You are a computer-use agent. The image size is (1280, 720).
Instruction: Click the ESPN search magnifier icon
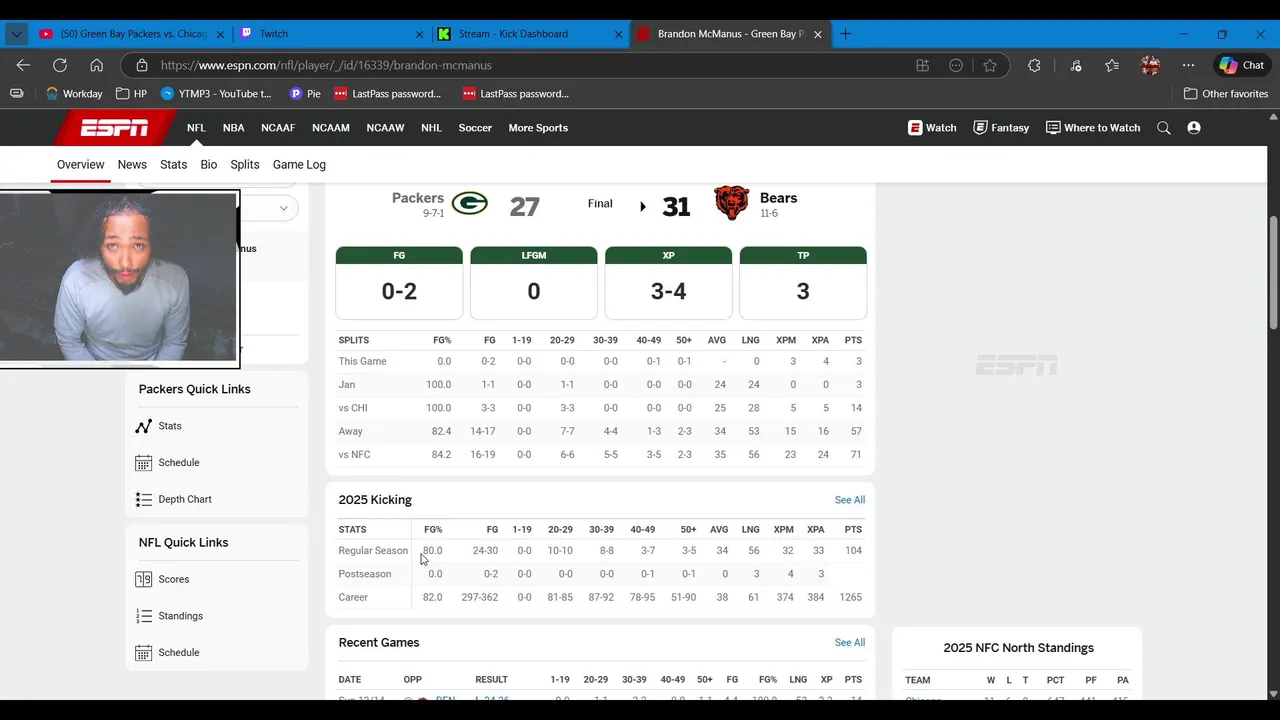(x=1164, y=128)
